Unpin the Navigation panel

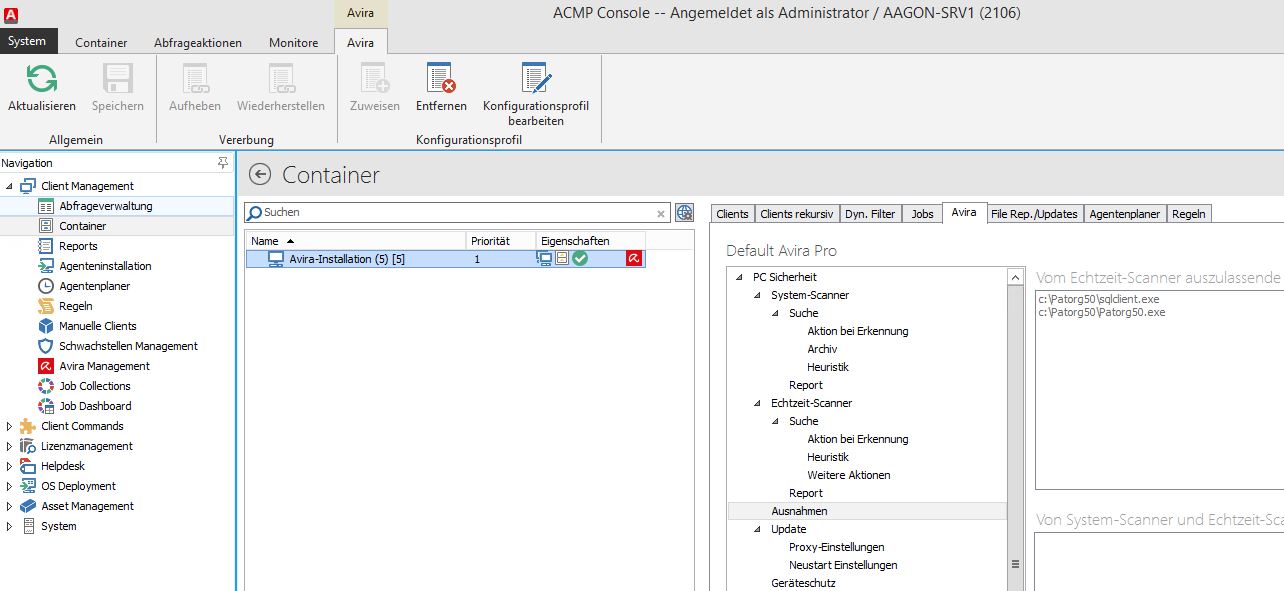click(x=223, y=163)
